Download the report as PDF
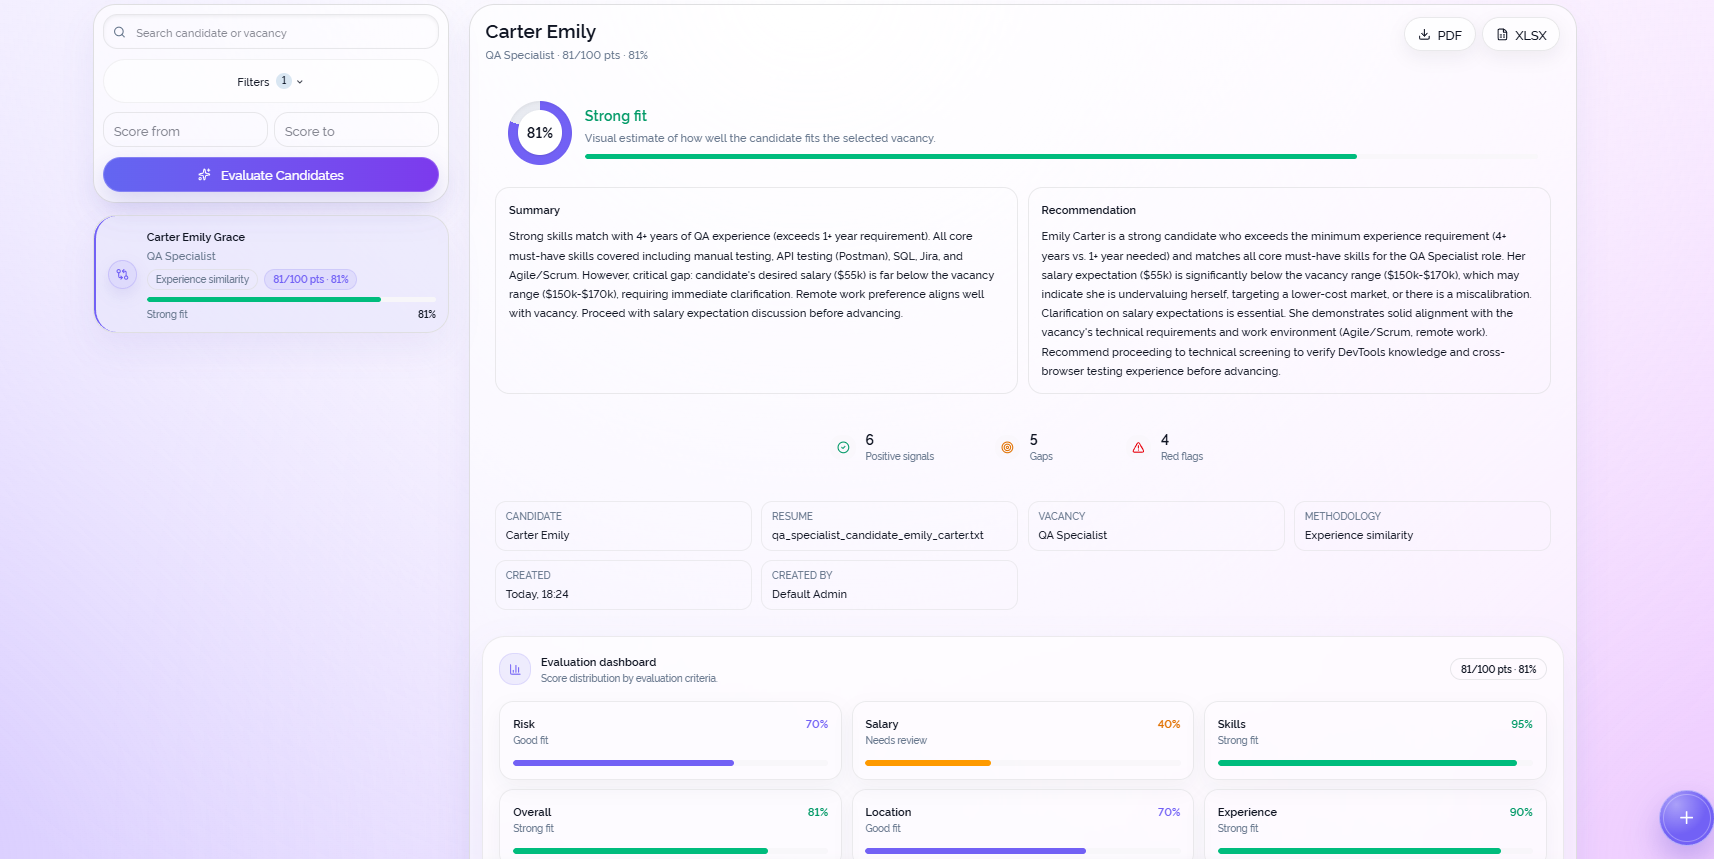Viewport: 1714px width, 859px height. tap(1440, 35)
